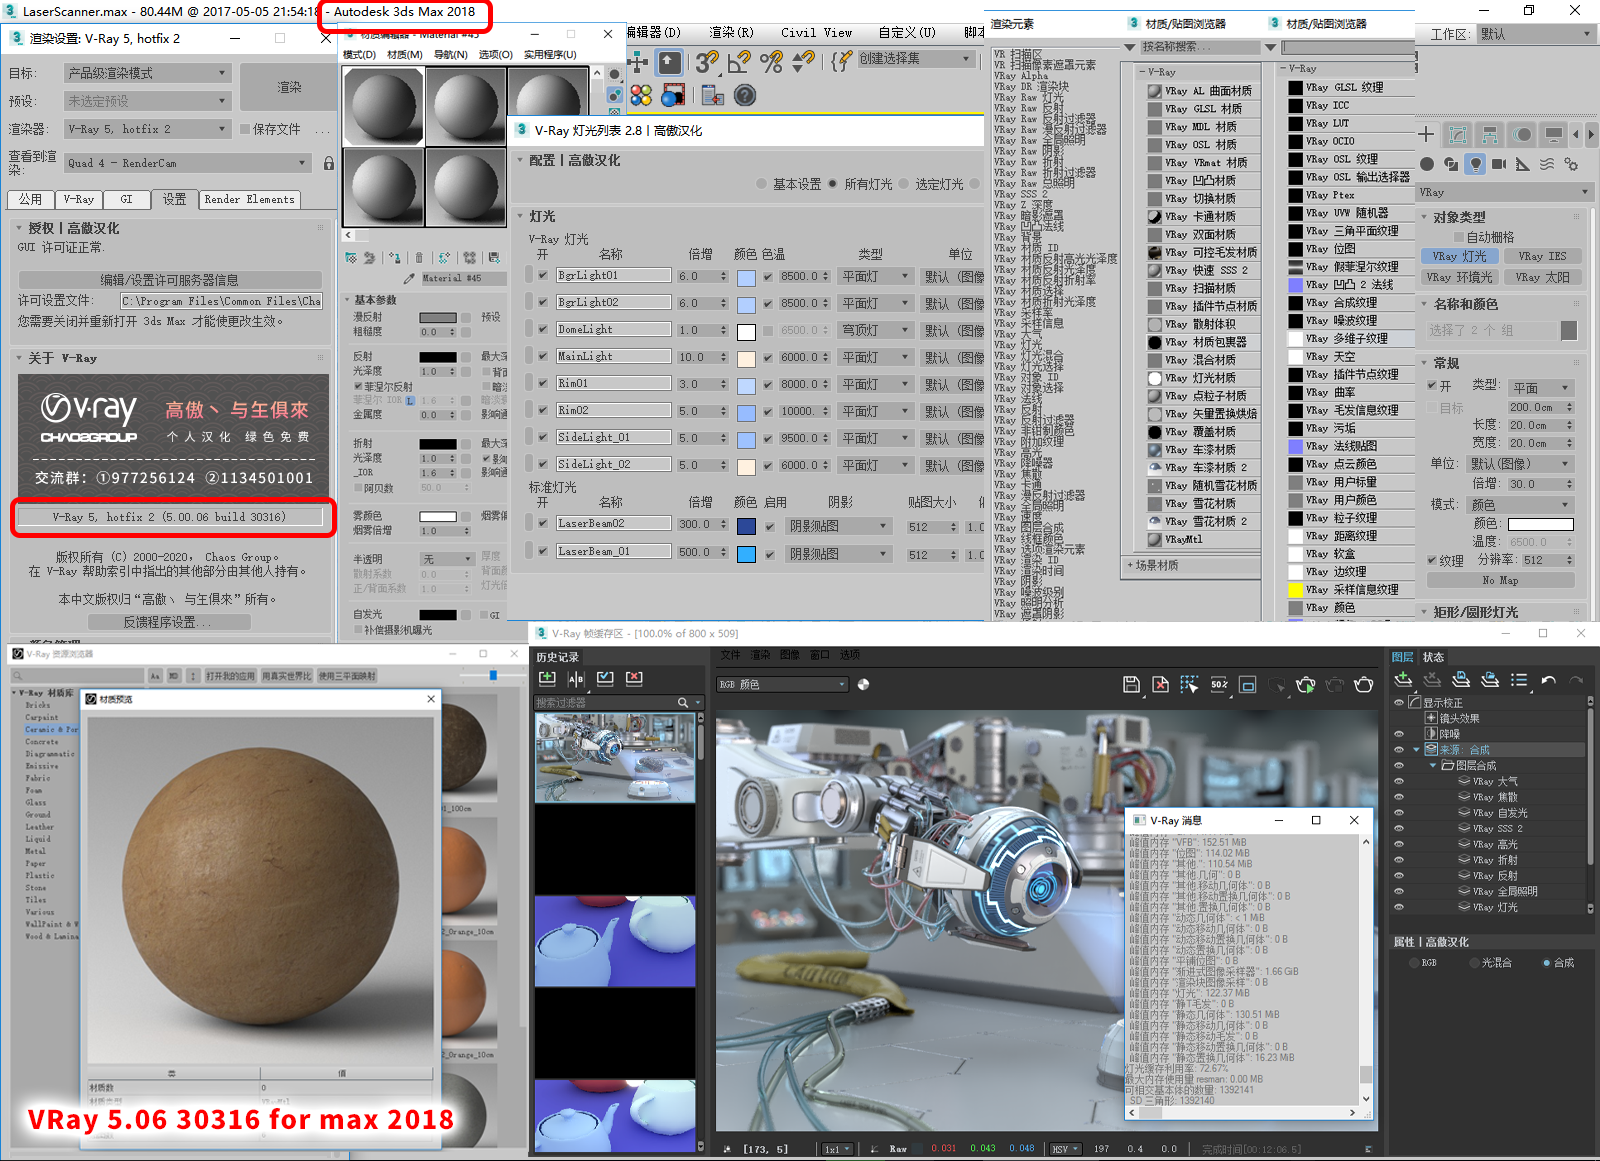
Task: Open Render Elements tab
Action: 249,199
